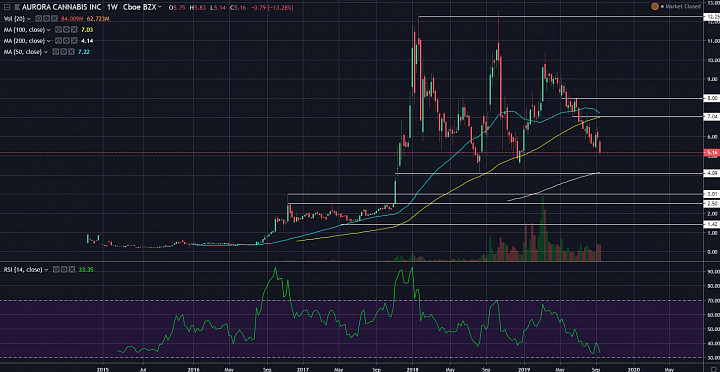Hide the RSI (14, close) indicator

coord(55,270)
